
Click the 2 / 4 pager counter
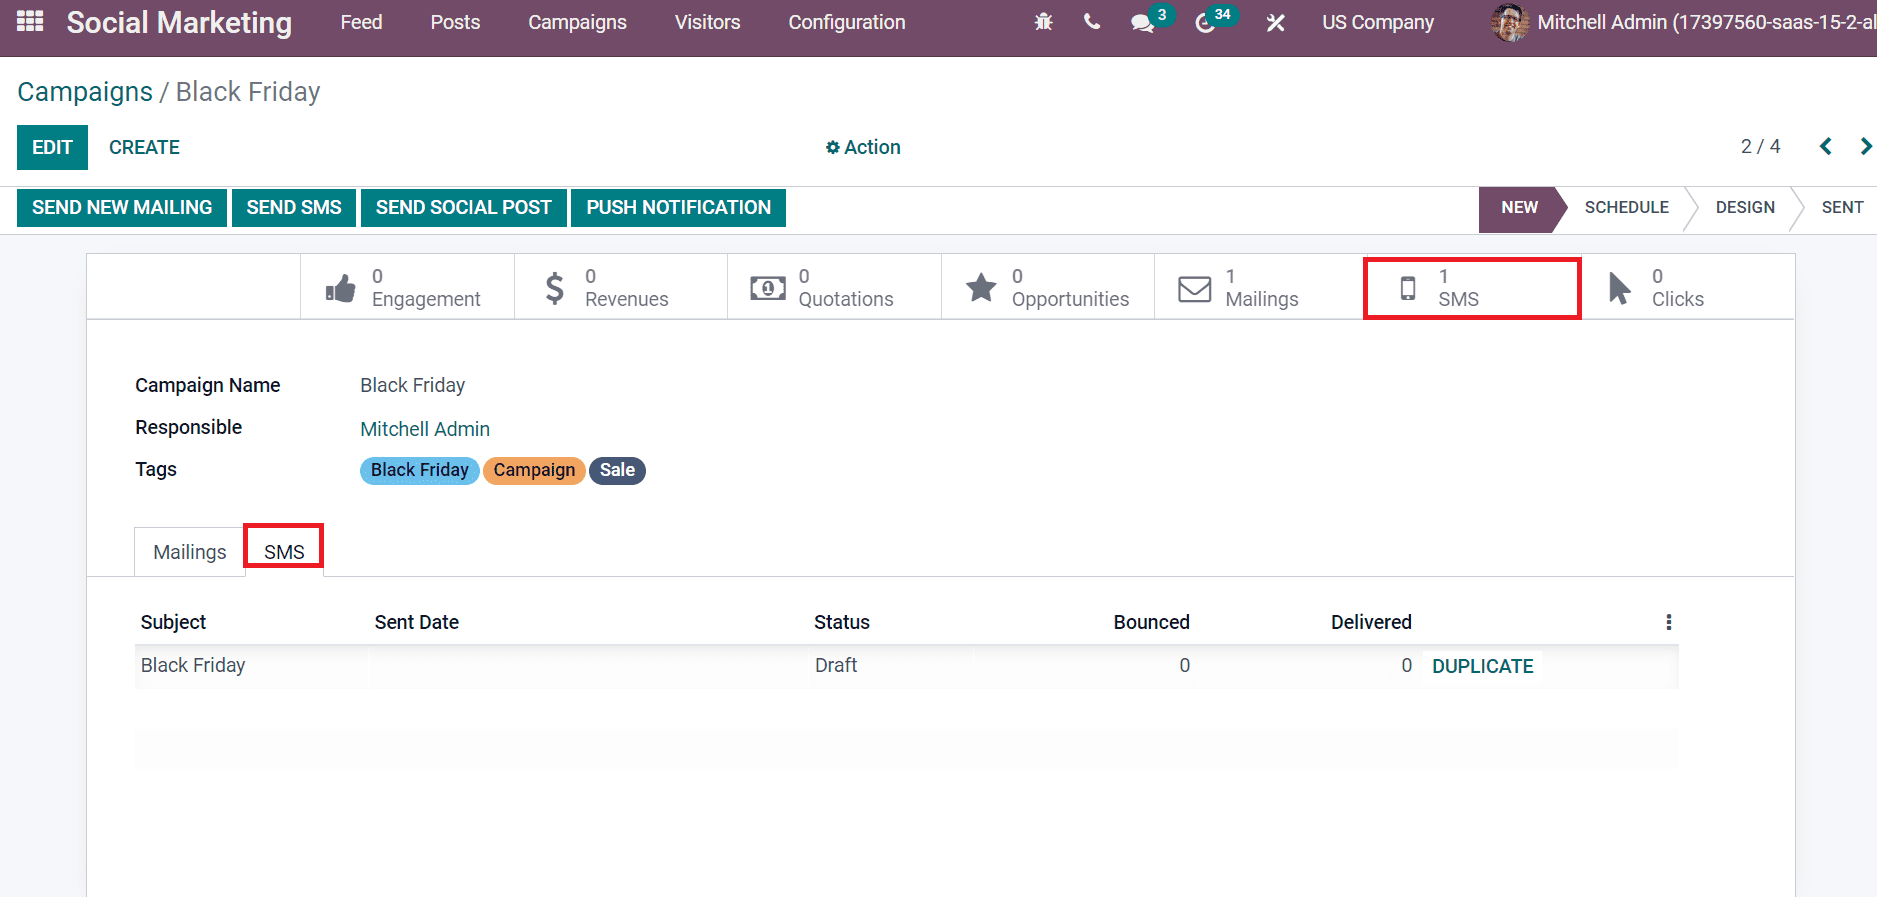click(1760, 147)
